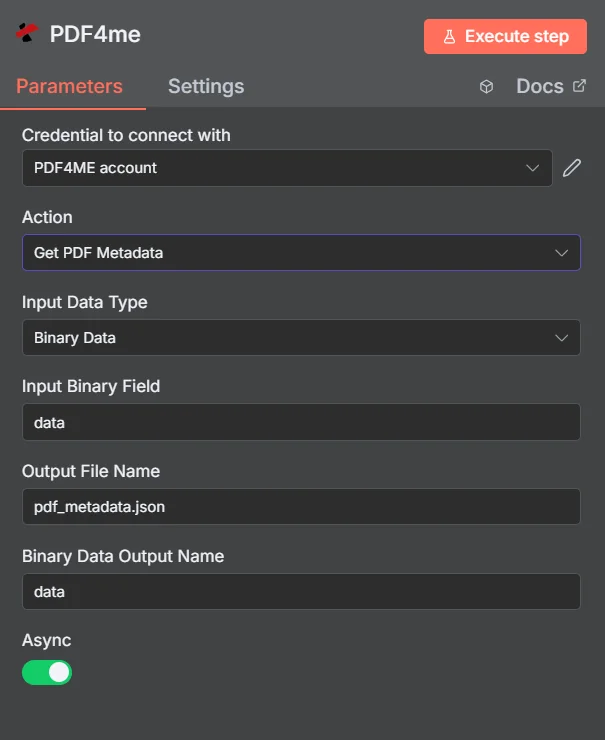605x740 pixels.
Task: Run the node with Execute step
Action: tap(505, 36)
